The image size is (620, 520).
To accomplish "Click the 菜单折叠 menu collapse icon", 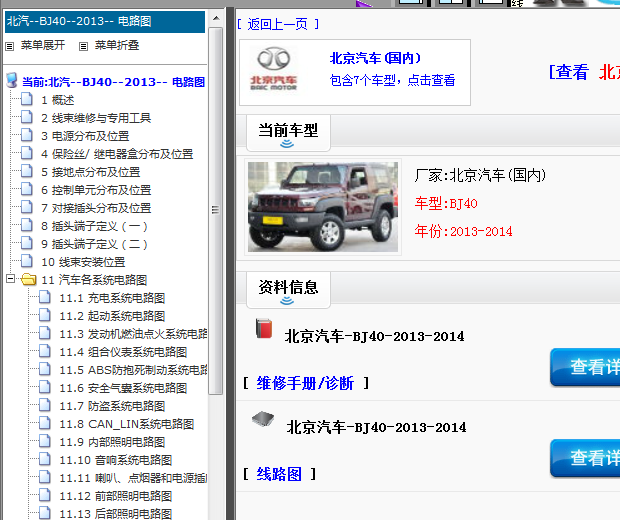I will tap(83, 46).
